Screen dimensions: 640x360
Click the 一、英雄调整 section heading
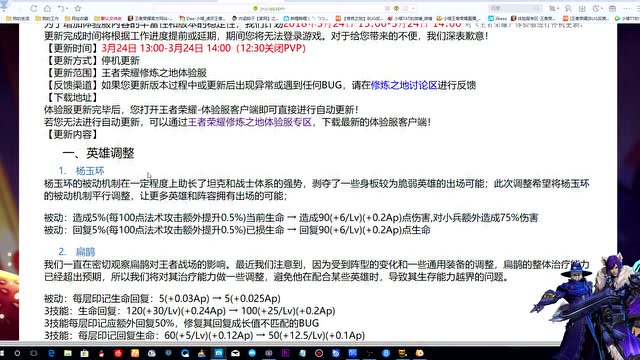coord(98,153)
